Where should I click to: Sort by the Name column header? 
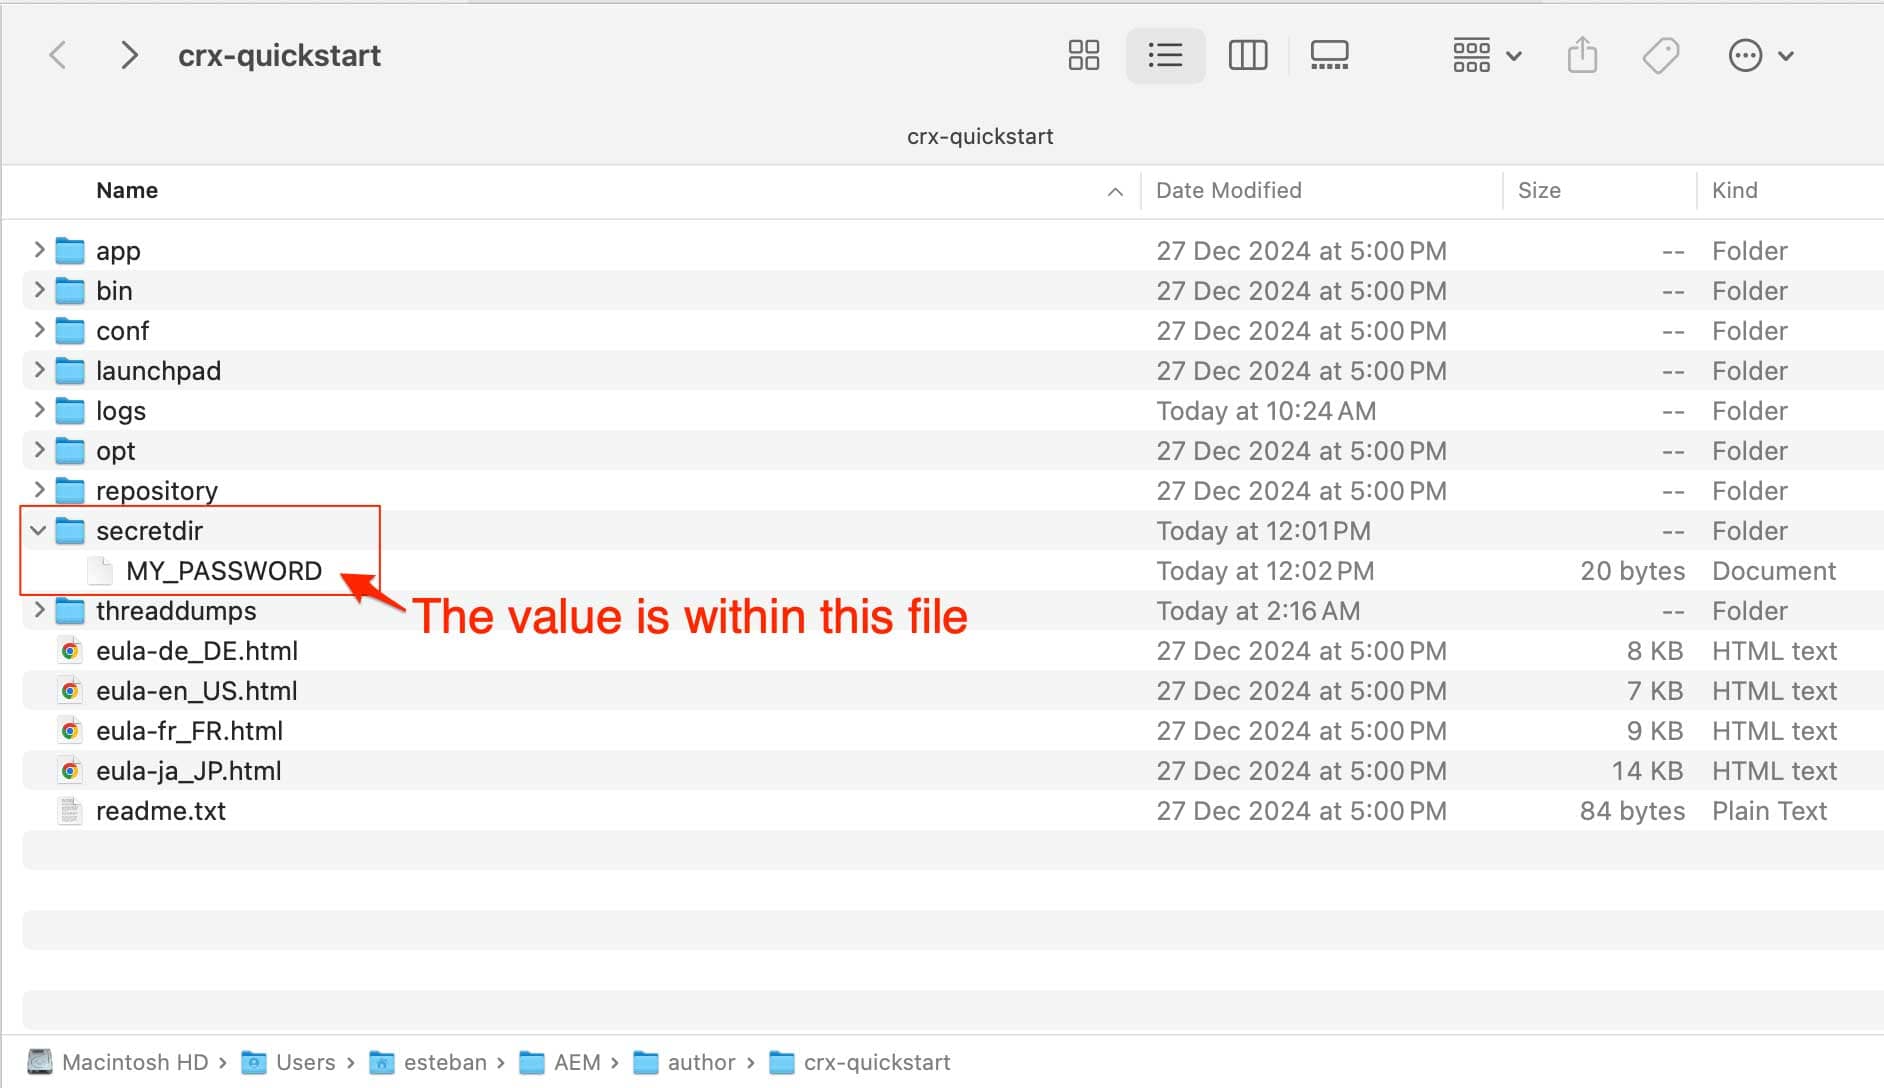(x=127, y=190)
